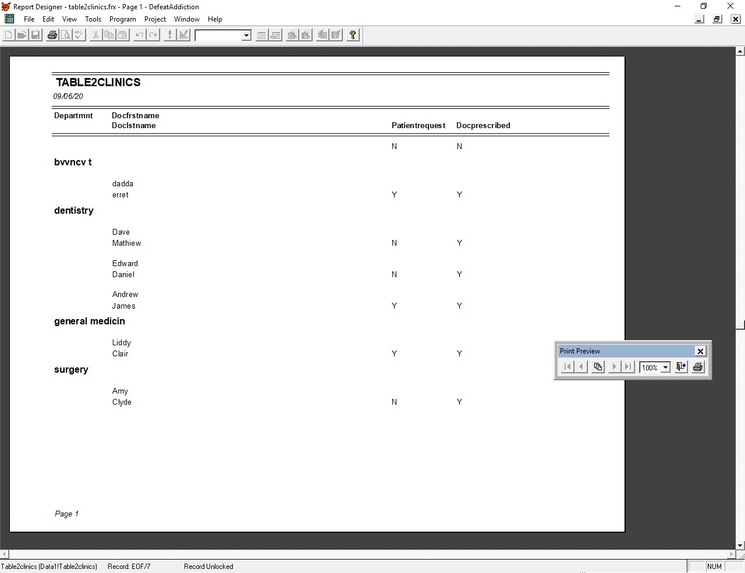Click the Run exclamation mark toolbar icon
This screenshot has height=573, width=745.
click(170, 35)
